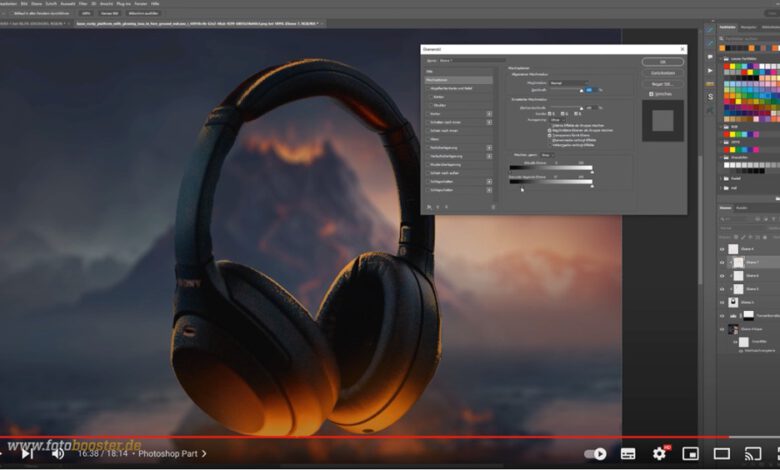Viewport: 780px width, 470px height.
Task: Mute the video using the speaker icon
Action: (58, 453)
